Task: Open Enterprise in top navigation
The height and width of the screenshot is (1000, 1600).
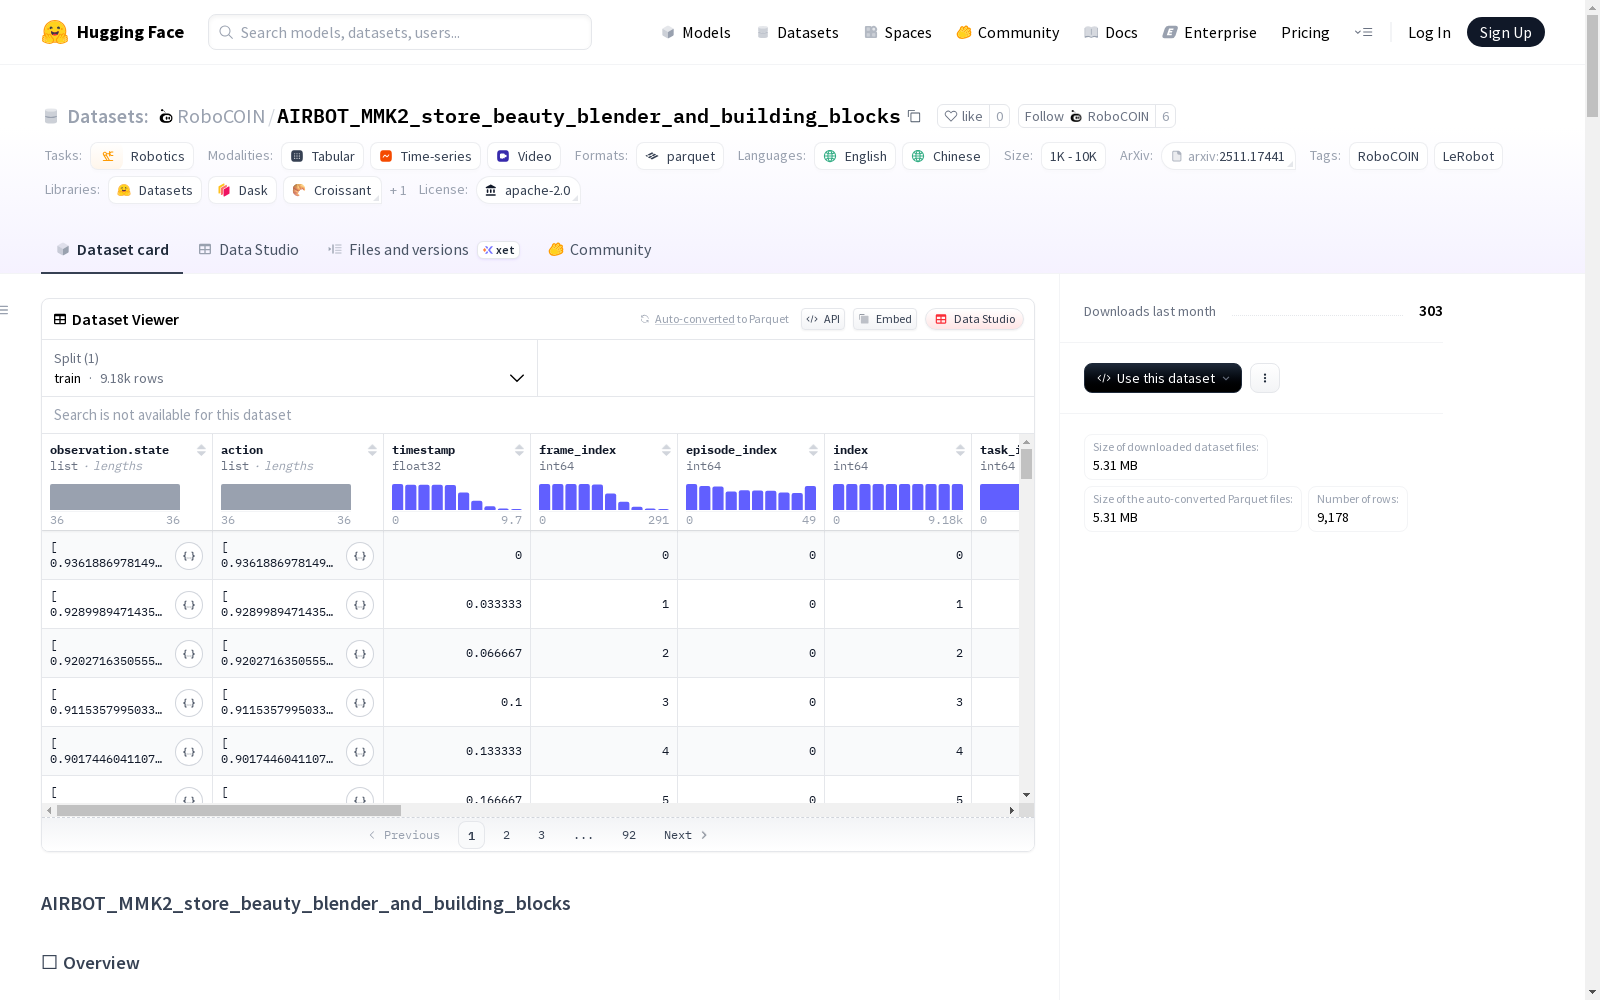Action: click(1210, 32)
